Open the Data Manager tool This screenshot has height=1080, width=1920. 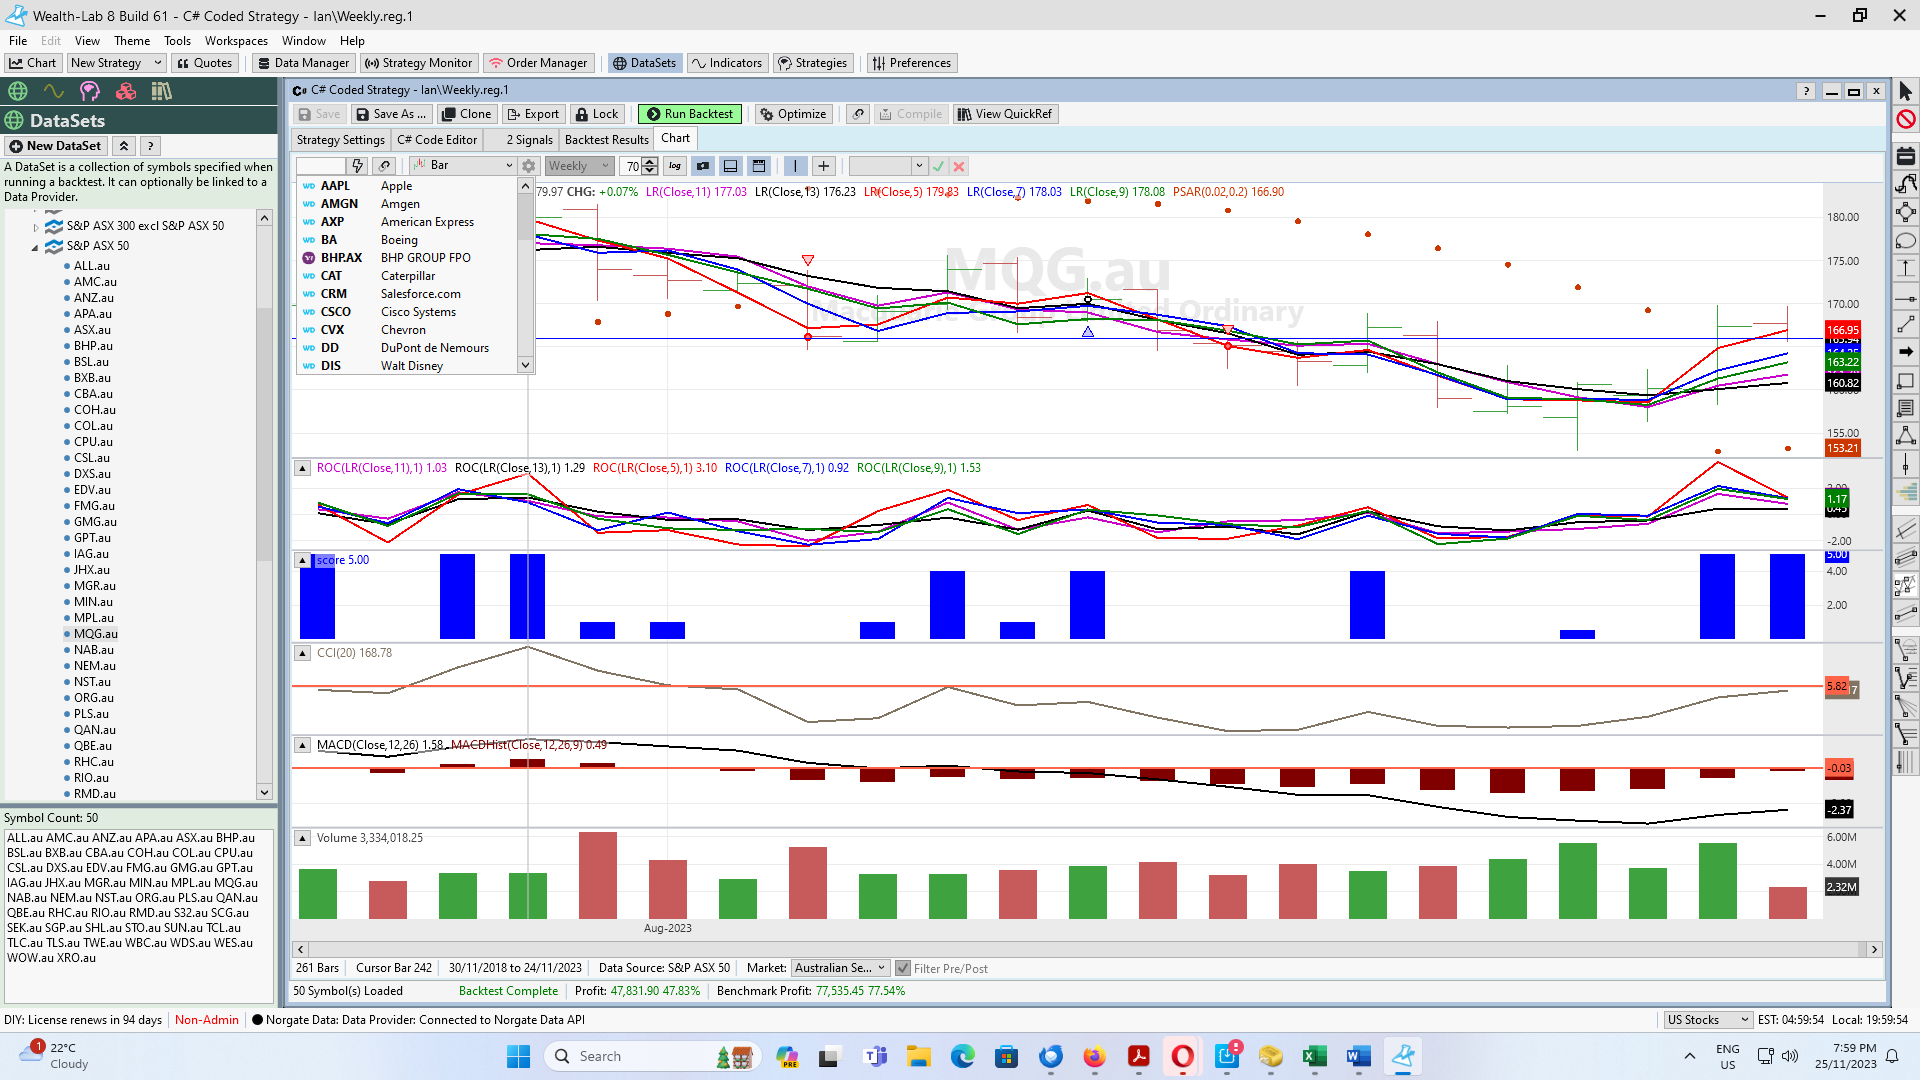click(x=303, y=63)
